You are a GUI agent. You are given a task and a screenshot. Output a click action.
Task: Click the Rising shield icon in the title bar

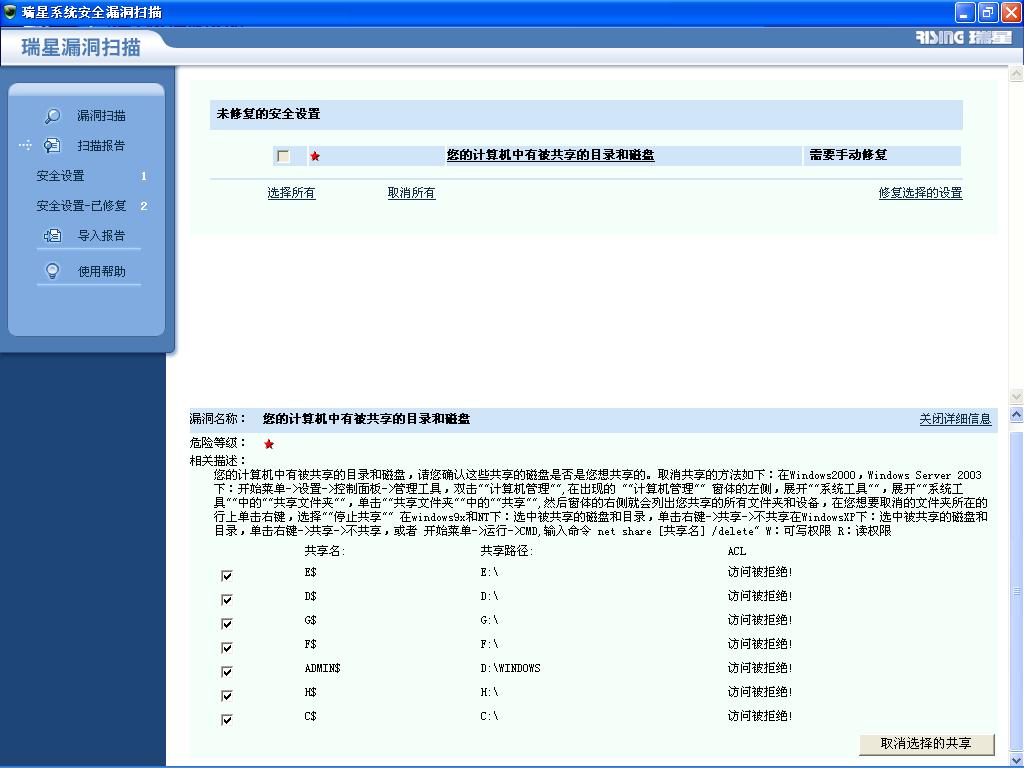pos(10,12)
